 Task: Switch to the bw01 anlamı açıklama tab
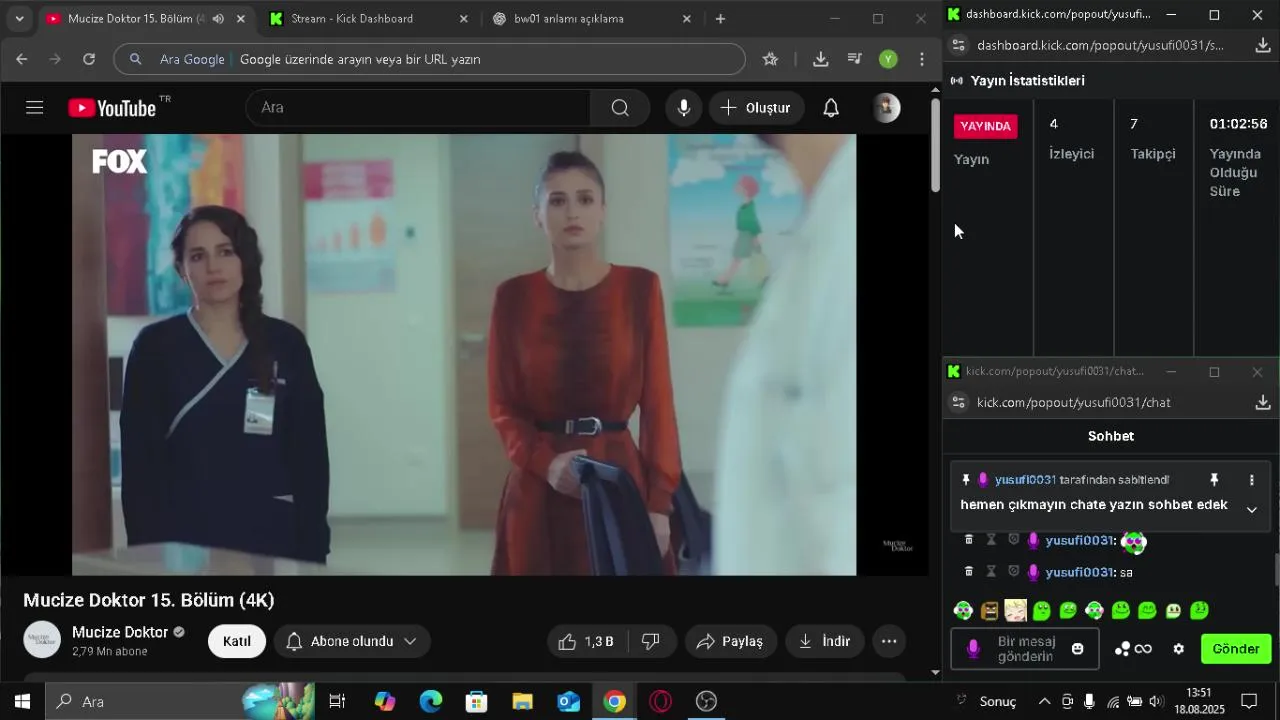click(x=569, y=19)
